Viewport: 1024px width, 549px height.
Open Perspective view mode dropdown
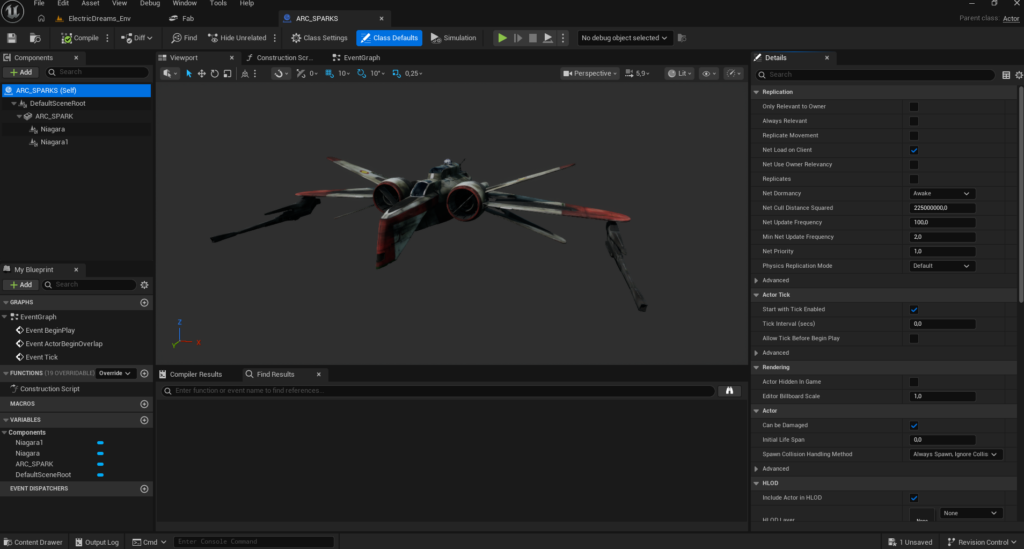(590, 74)
